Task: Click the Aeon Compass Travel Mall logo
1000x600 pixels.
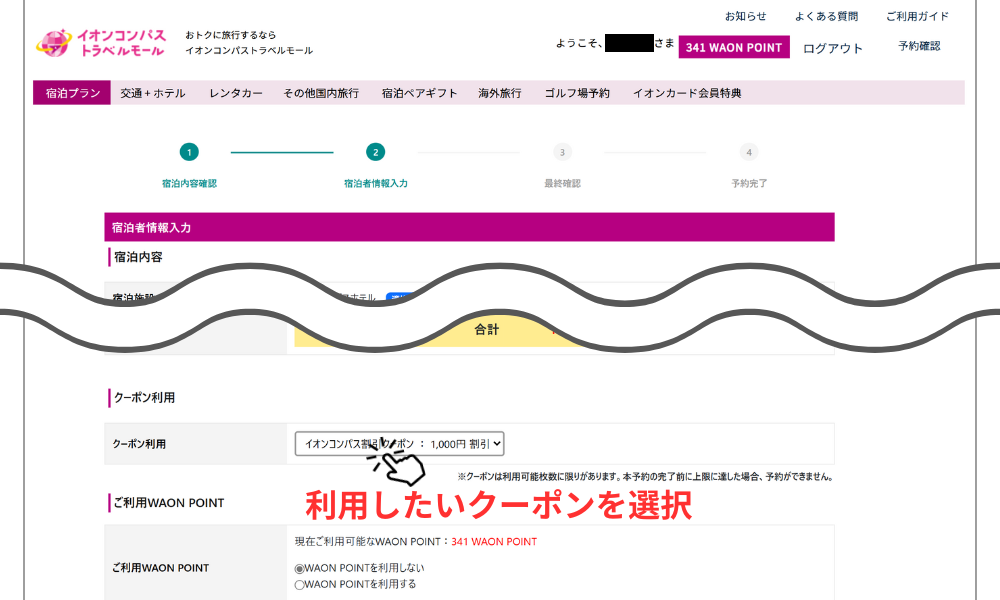Action: [101, 43]
